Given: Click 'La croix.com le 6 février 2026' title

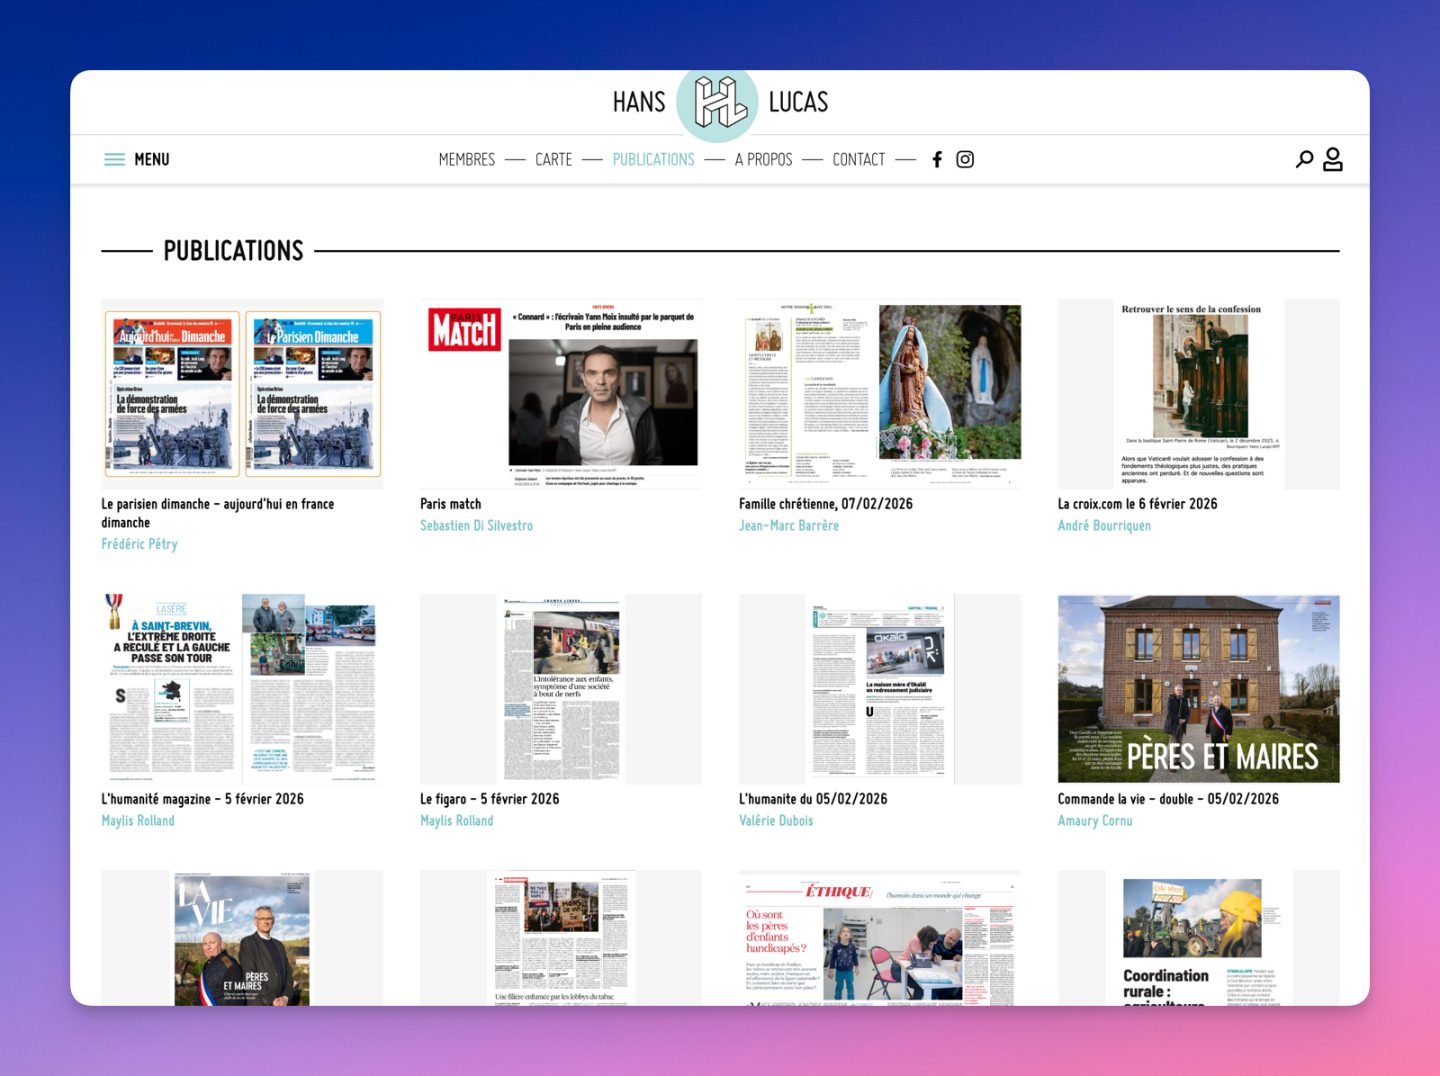Looking at the screenshot, I should coord(1138,504).
